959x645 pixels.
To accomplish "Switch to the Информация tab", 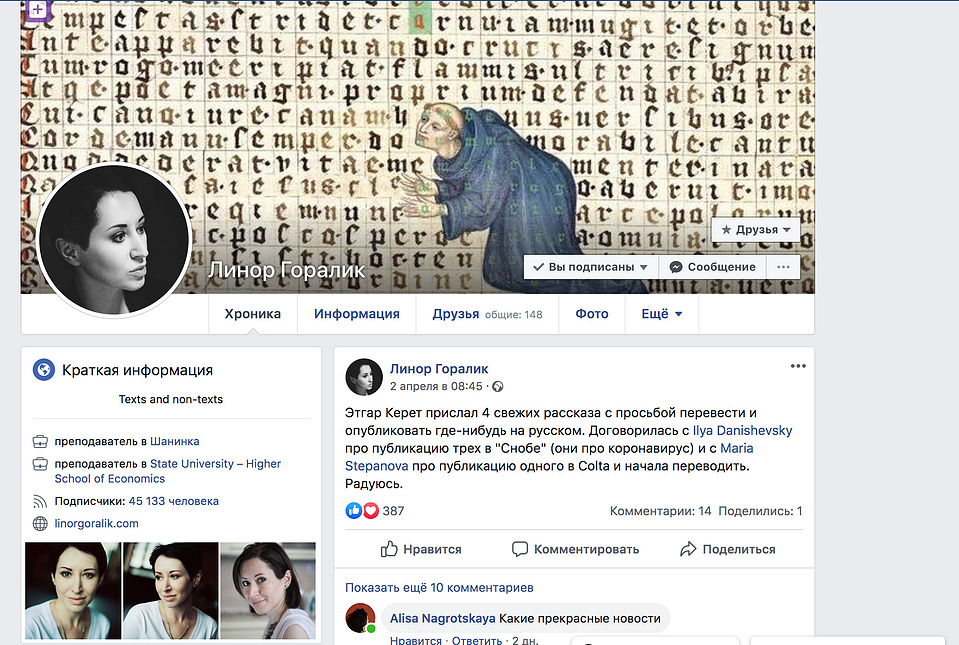I will (357, 314).
